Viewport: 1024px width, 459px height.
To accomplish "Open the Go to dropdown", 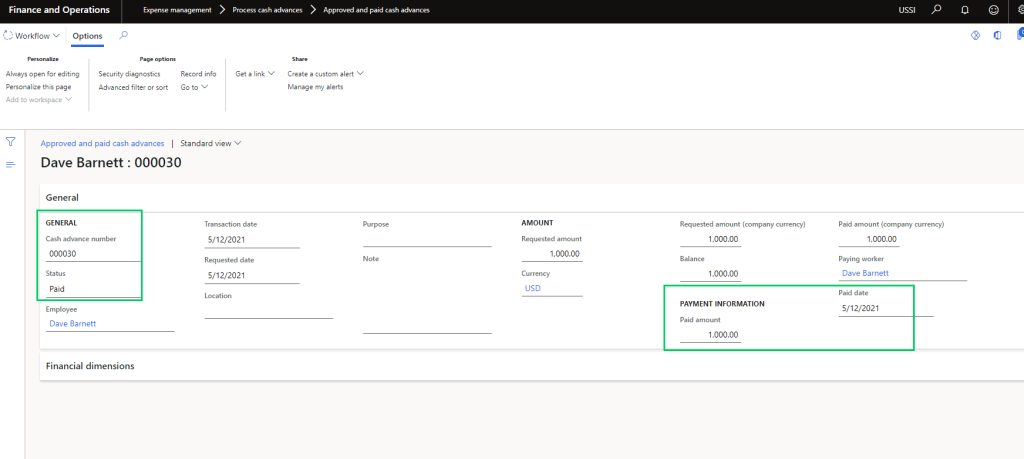I will (x=194, y=87).
